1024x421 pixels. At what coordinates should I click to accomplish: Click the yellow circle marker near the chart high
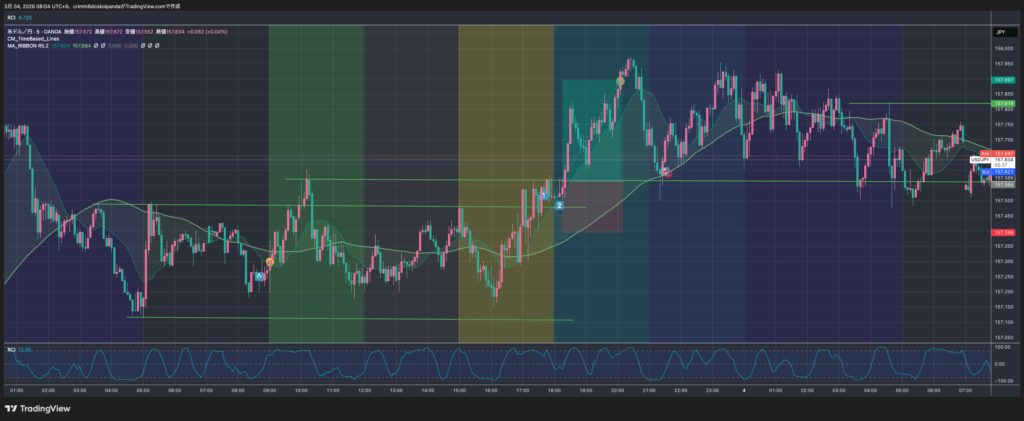pyautogui.click(x=621, y=80)
